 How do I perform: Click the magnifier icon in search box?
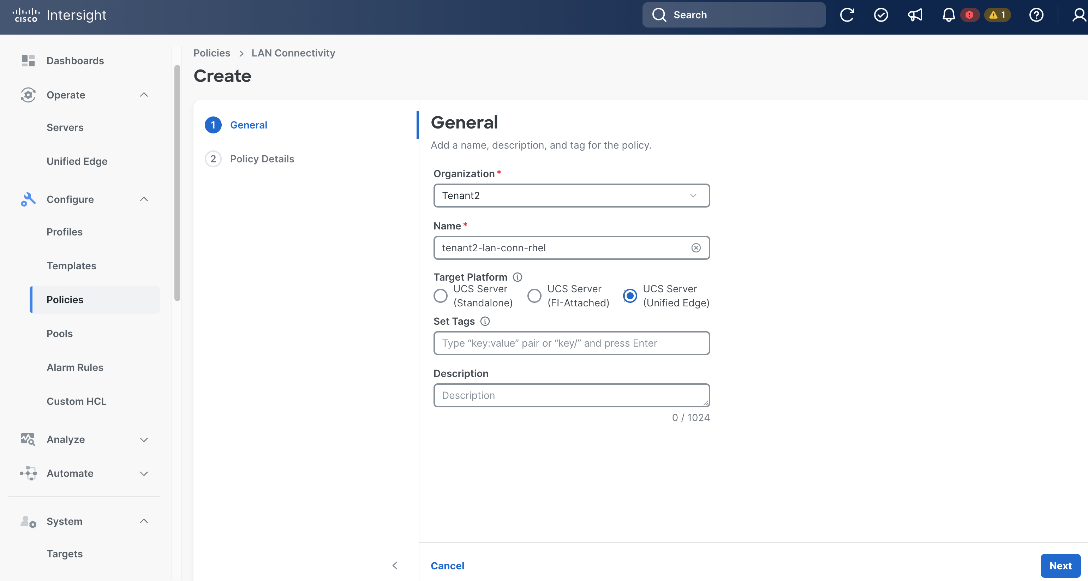click(659, 15)
